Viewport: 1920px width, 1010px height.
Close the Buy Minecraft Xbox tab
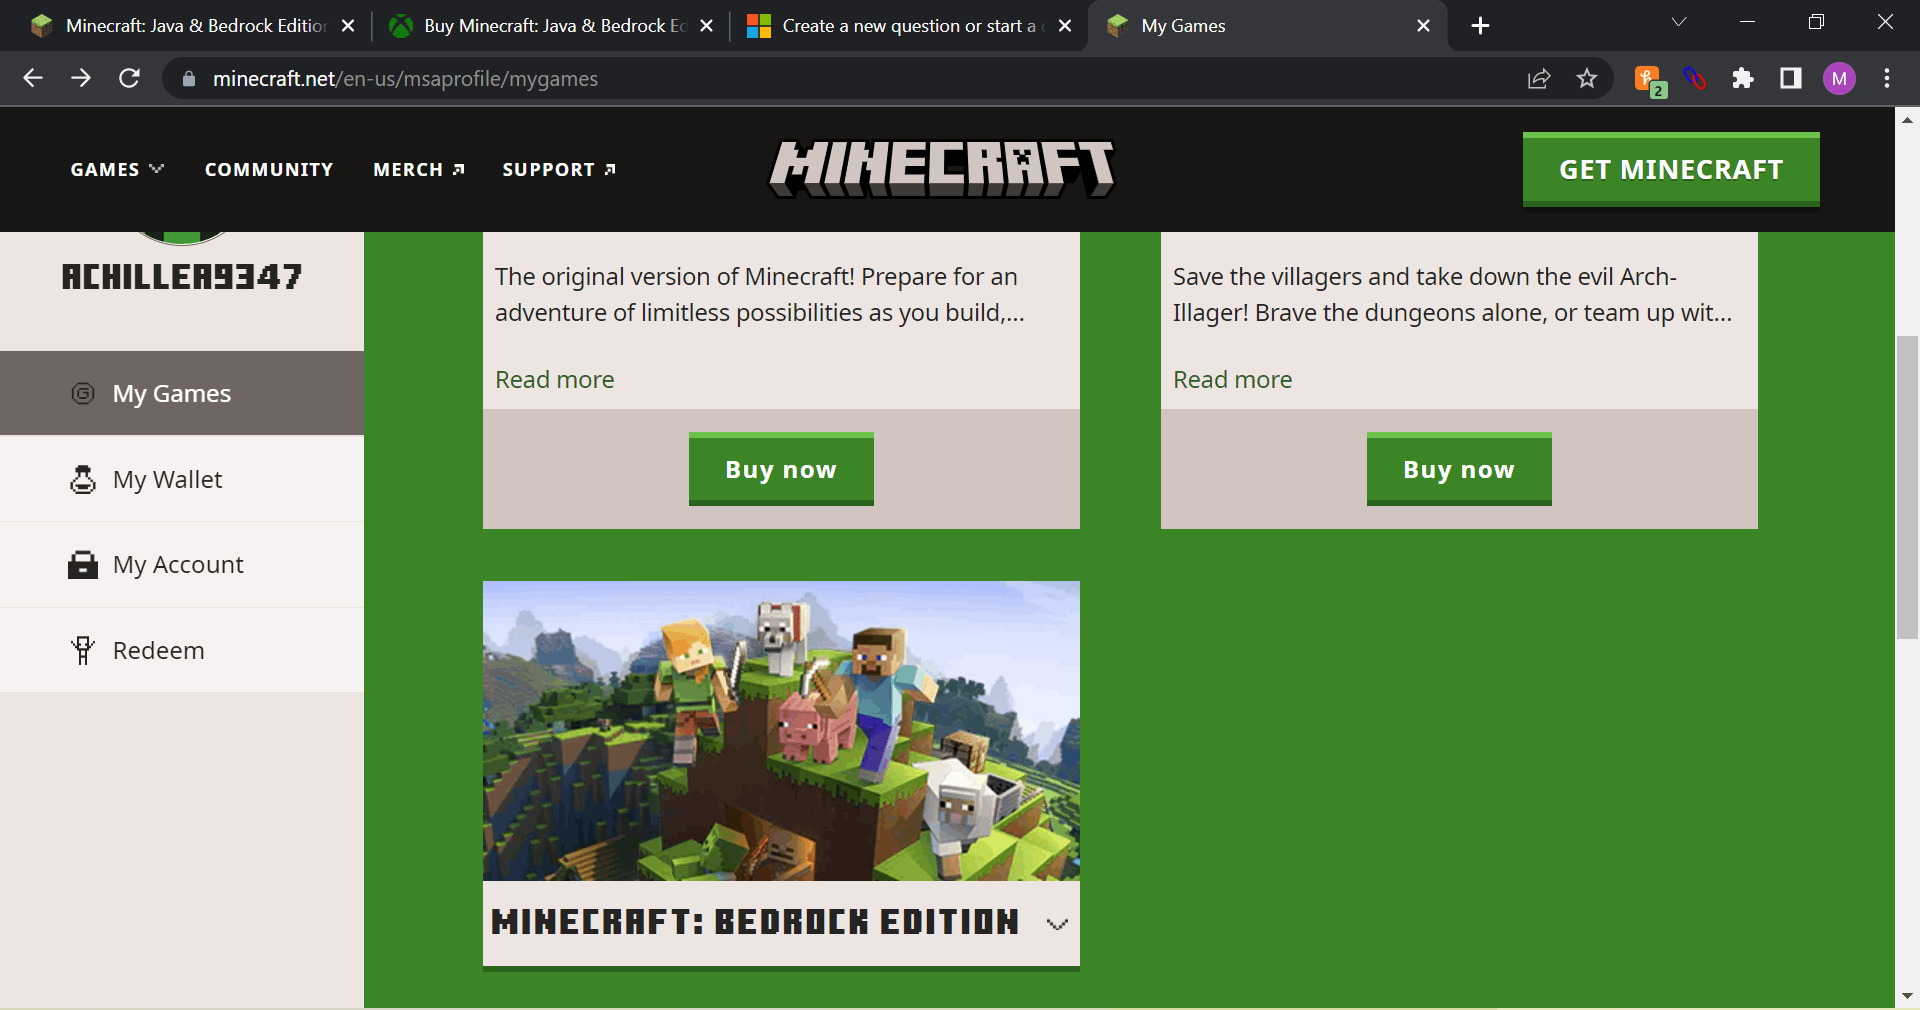(707, 26)
